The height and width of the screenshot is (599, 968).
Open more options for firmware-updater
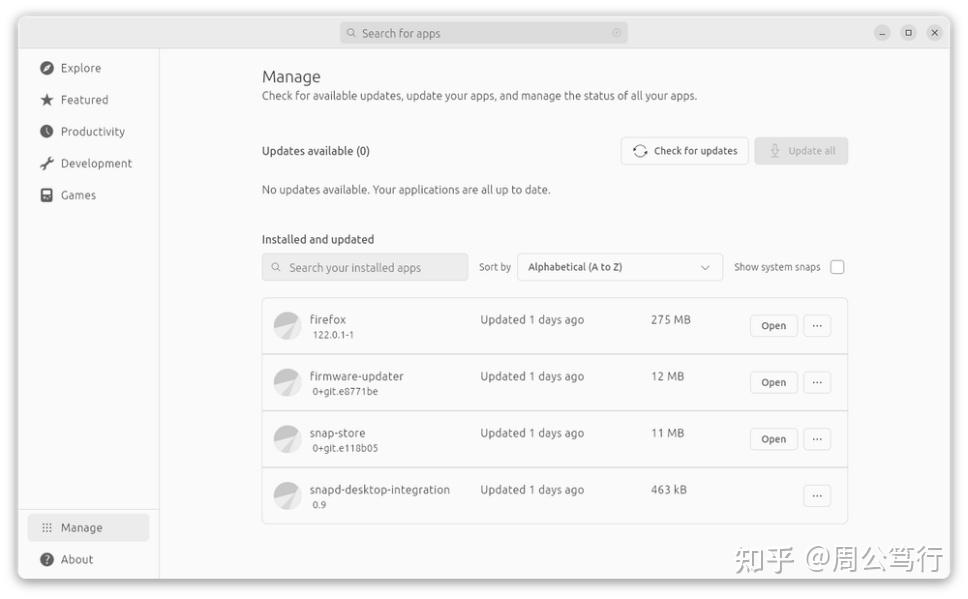[817, 383]
